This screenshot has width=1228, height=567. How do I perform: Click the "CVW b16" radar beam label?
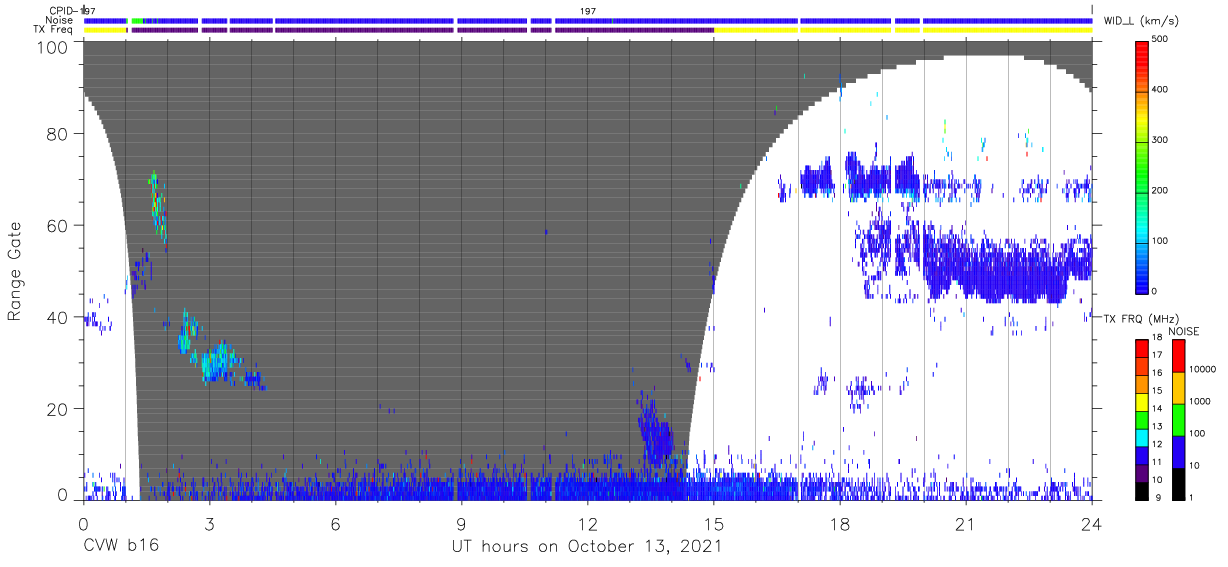click(x=121, y=546)
